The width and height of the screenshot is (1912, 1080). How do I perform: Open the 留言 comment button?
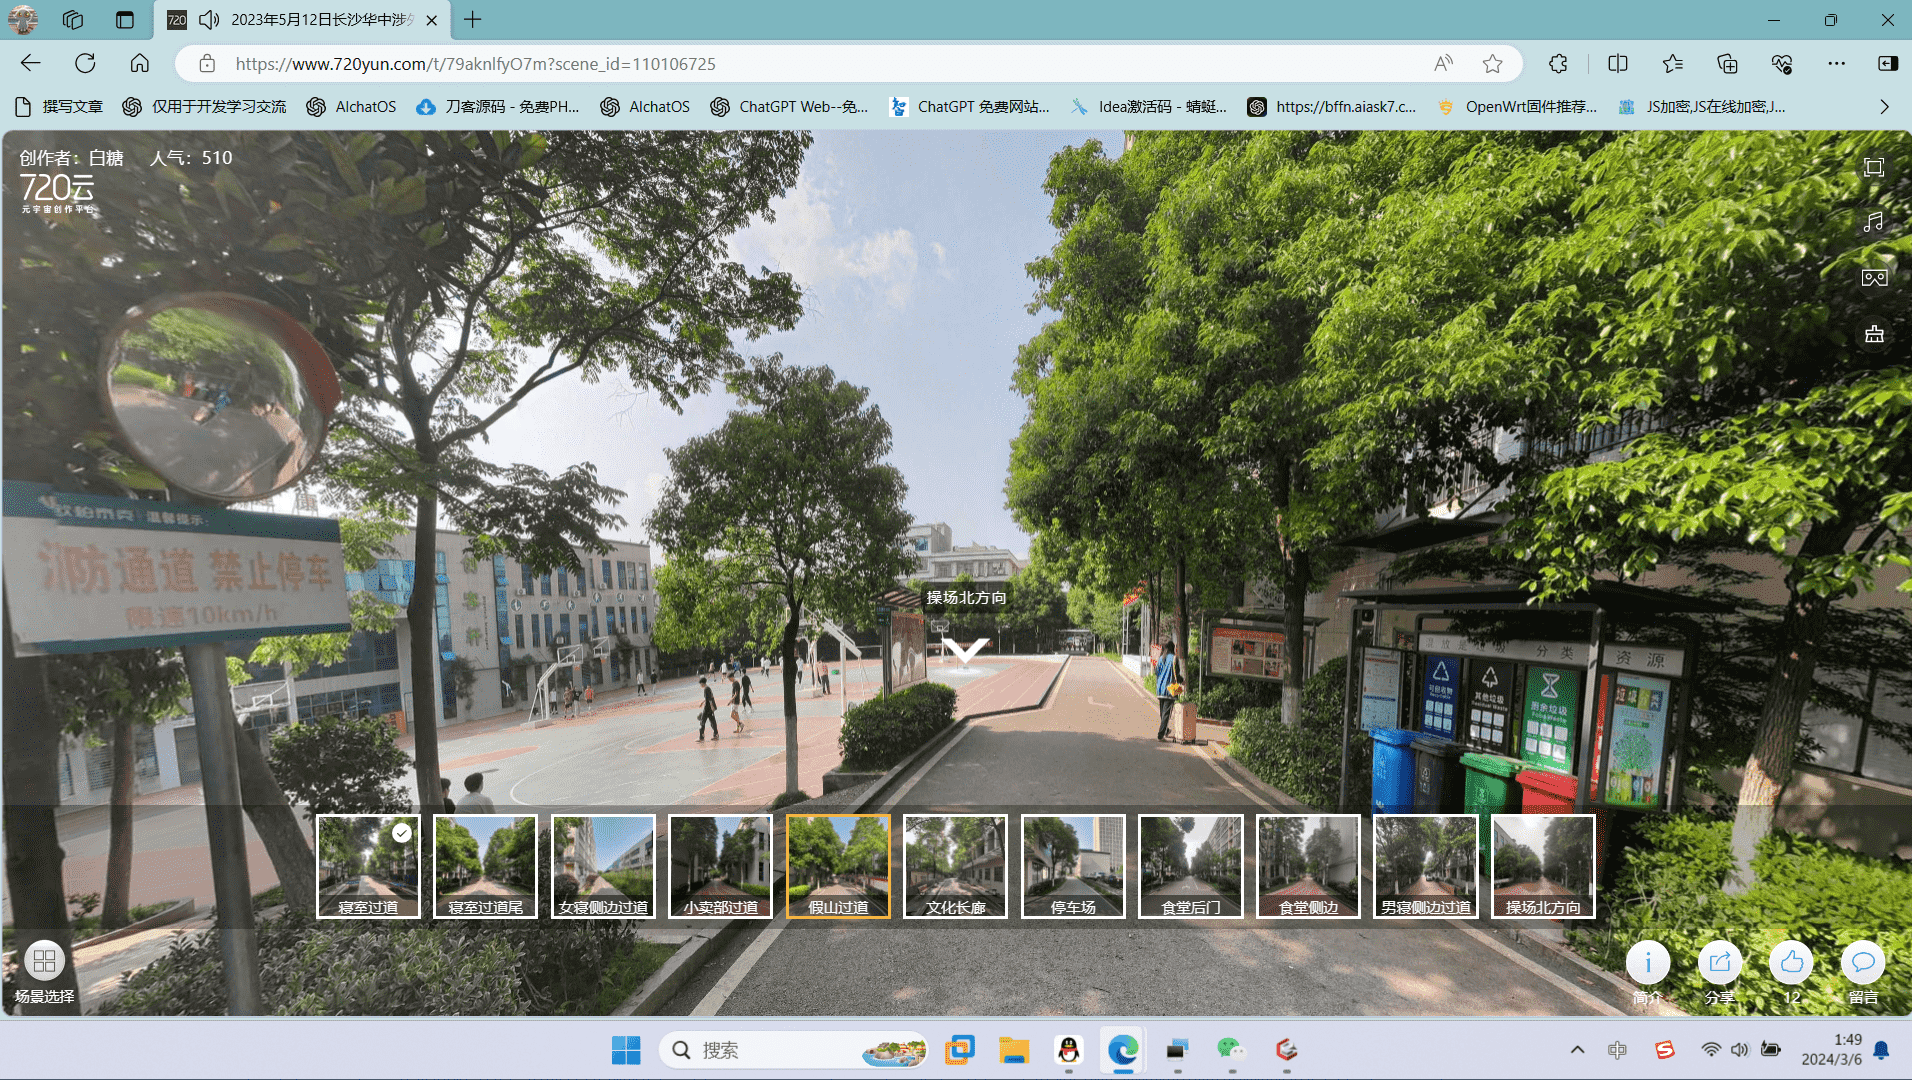point(1862,963)
